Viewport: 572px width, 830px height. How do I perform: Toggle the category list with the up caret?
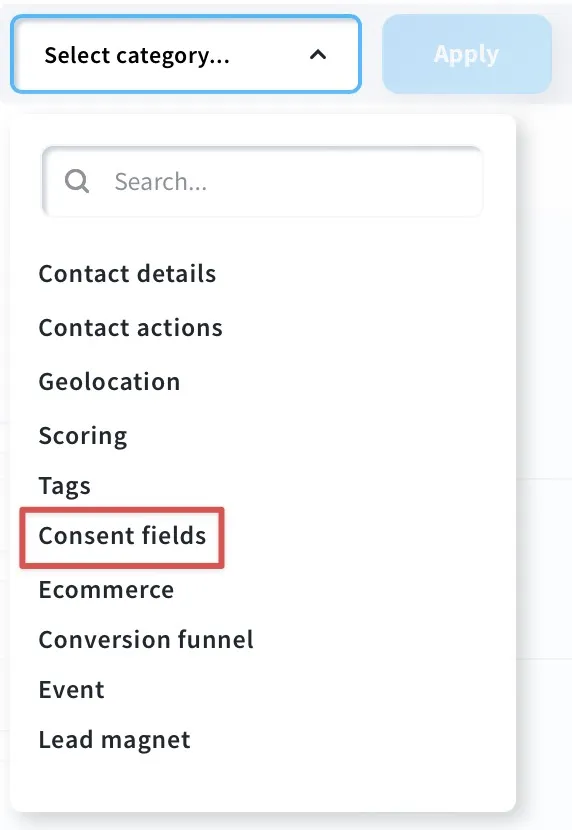[x=317, y=55]
